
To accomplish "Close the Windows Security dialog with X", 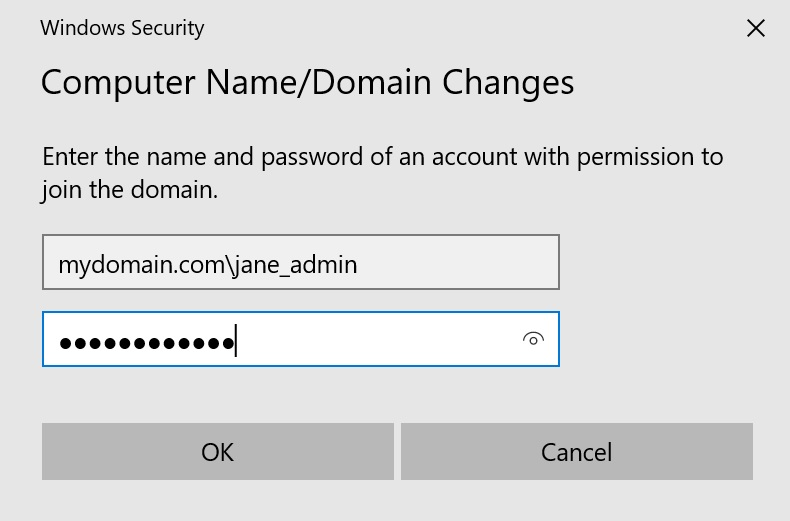I will [x=756, y=28].
